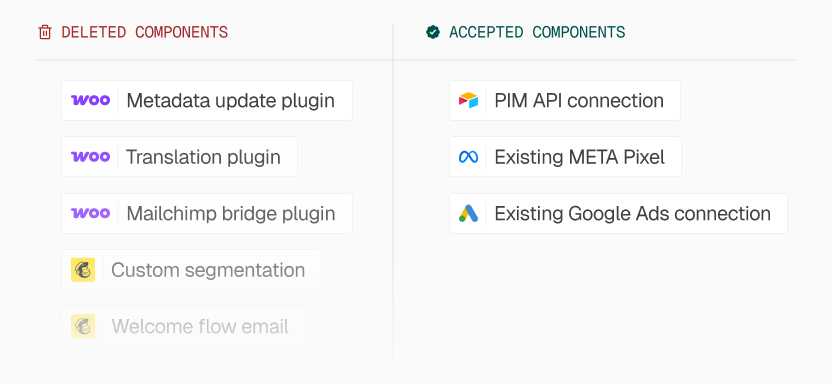Viewport: 832px width, 384px height.
Task: Click the Mailchimp icon on Custom segmentation
Action: (83, 269)
